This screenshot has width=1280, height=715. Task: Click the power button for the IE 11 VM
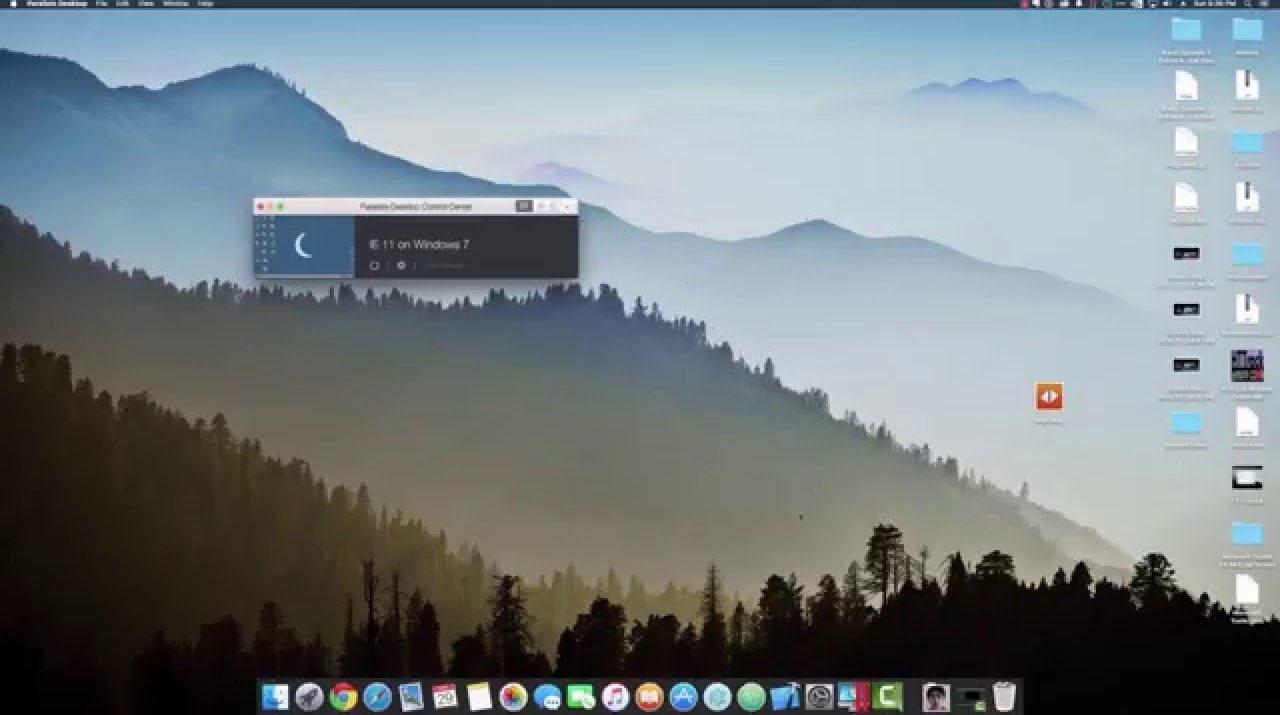(375, 266)
